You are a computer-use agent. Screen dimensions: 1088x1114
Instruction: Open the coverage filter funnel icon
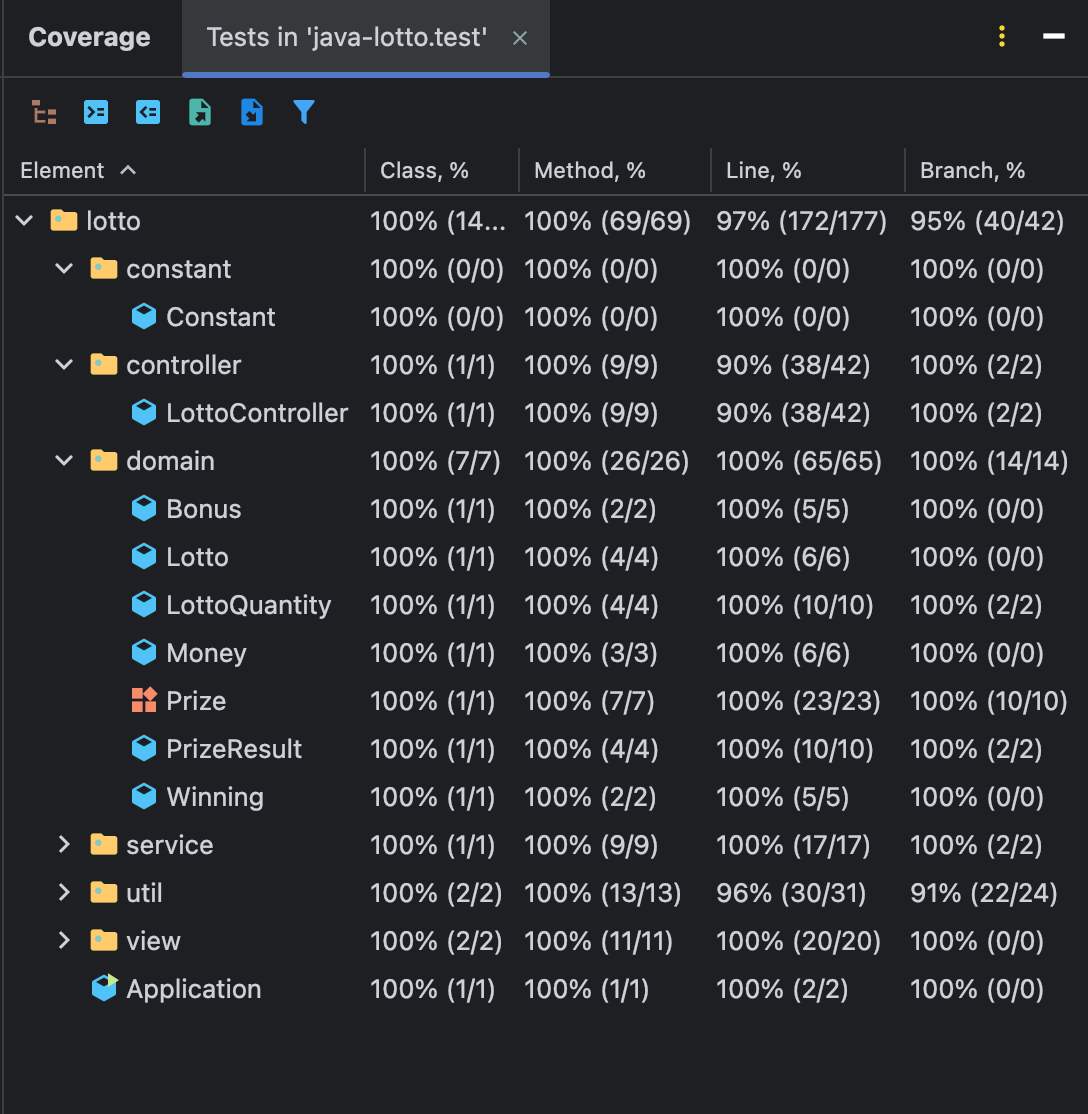coord(303,112)
